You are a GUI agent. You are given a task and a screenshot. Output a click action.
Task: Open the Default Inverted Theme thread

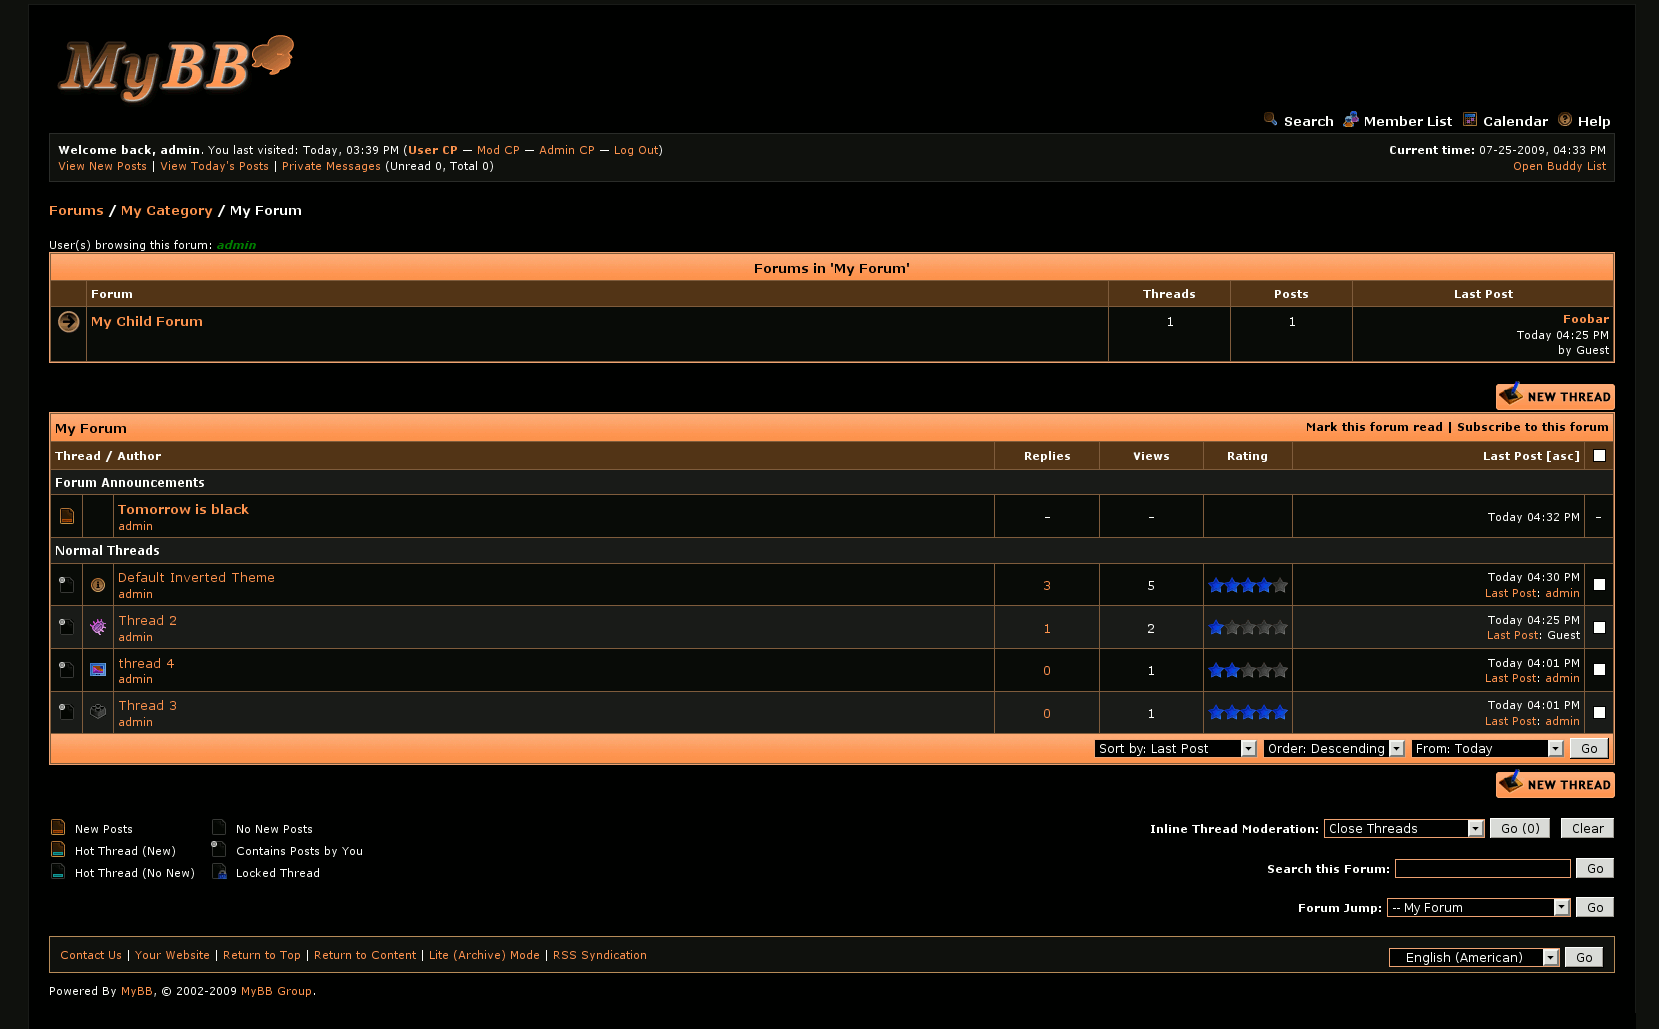point(196,578)
